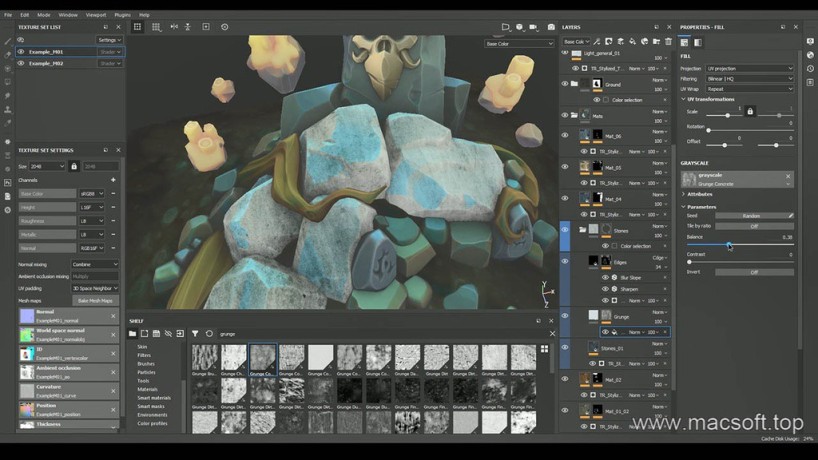Click the Bake Mesh Maps button
The width and height of the screenshot is (818, 460).
tap(95, 300)
